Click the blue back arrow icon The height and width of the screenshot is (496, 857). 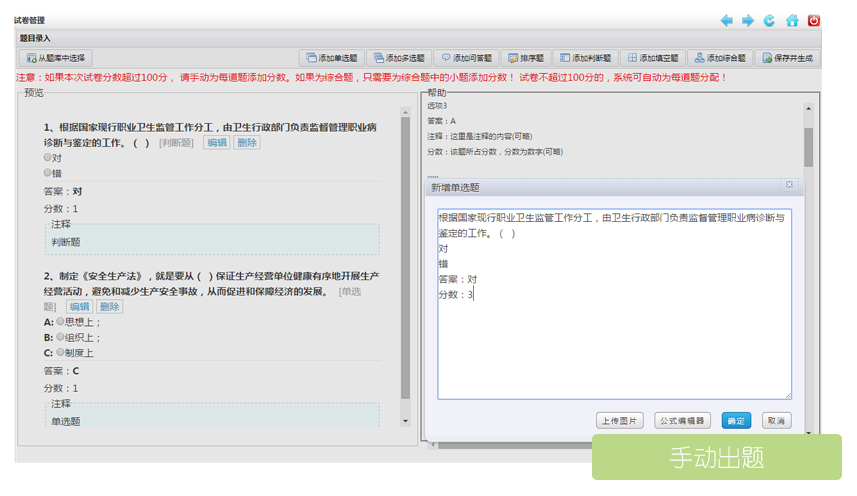click(726, 20)
